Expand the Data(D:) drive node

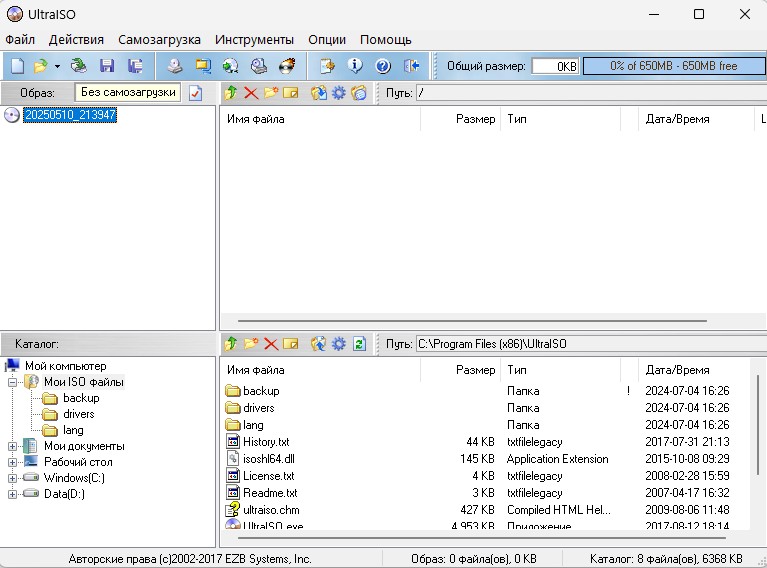click(x=13, y=494)
